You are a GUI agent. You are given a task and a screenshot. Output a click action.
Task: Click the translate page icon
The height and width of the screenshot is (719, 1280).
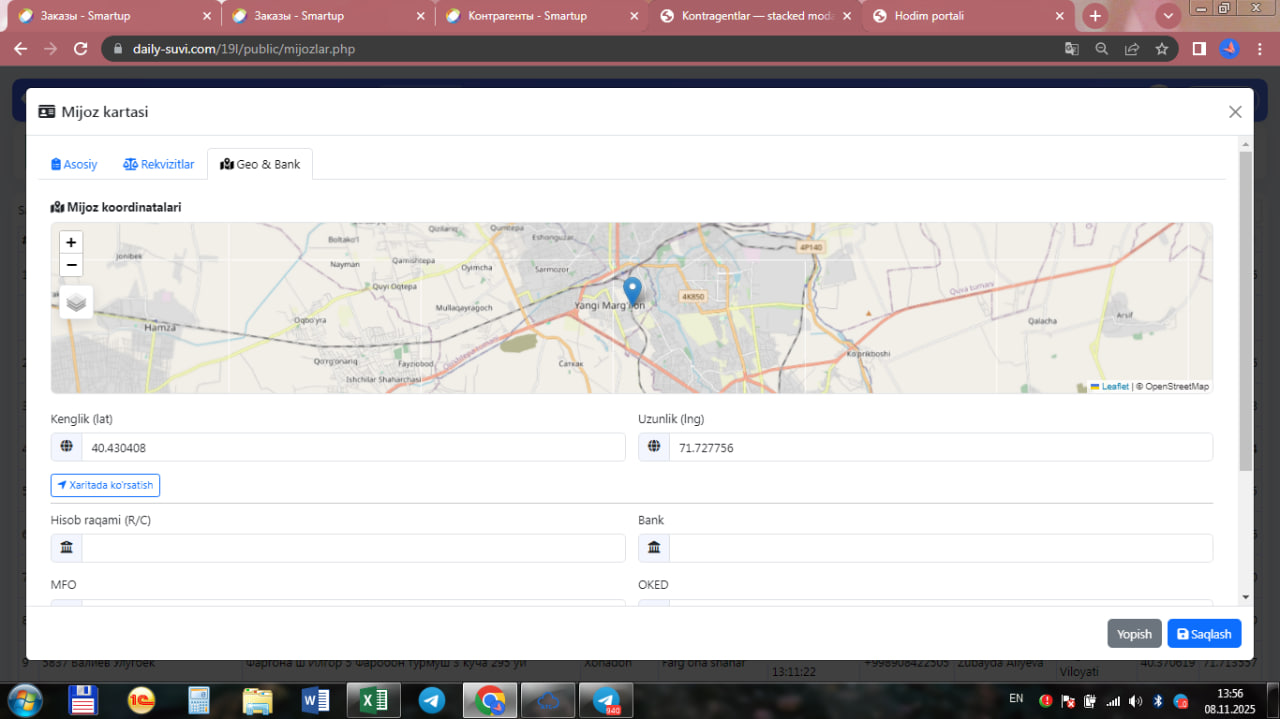(x=1071, y=49)
